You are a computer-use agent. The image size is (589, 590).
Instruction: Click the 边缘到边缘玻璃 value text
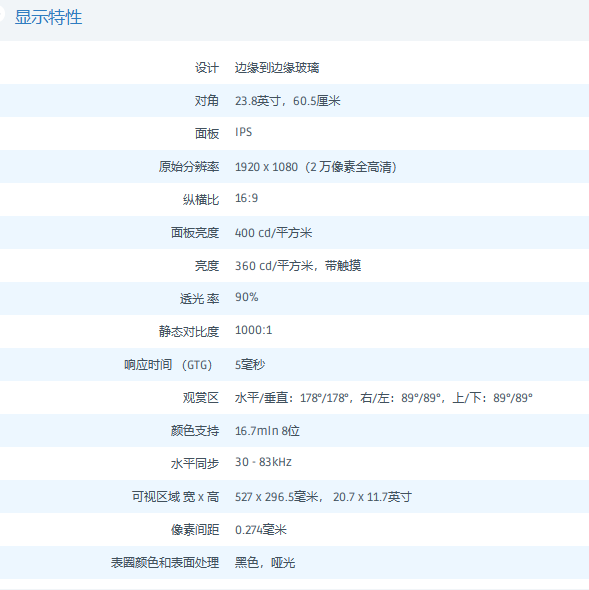pyautogui.click(x=277, y=68)
